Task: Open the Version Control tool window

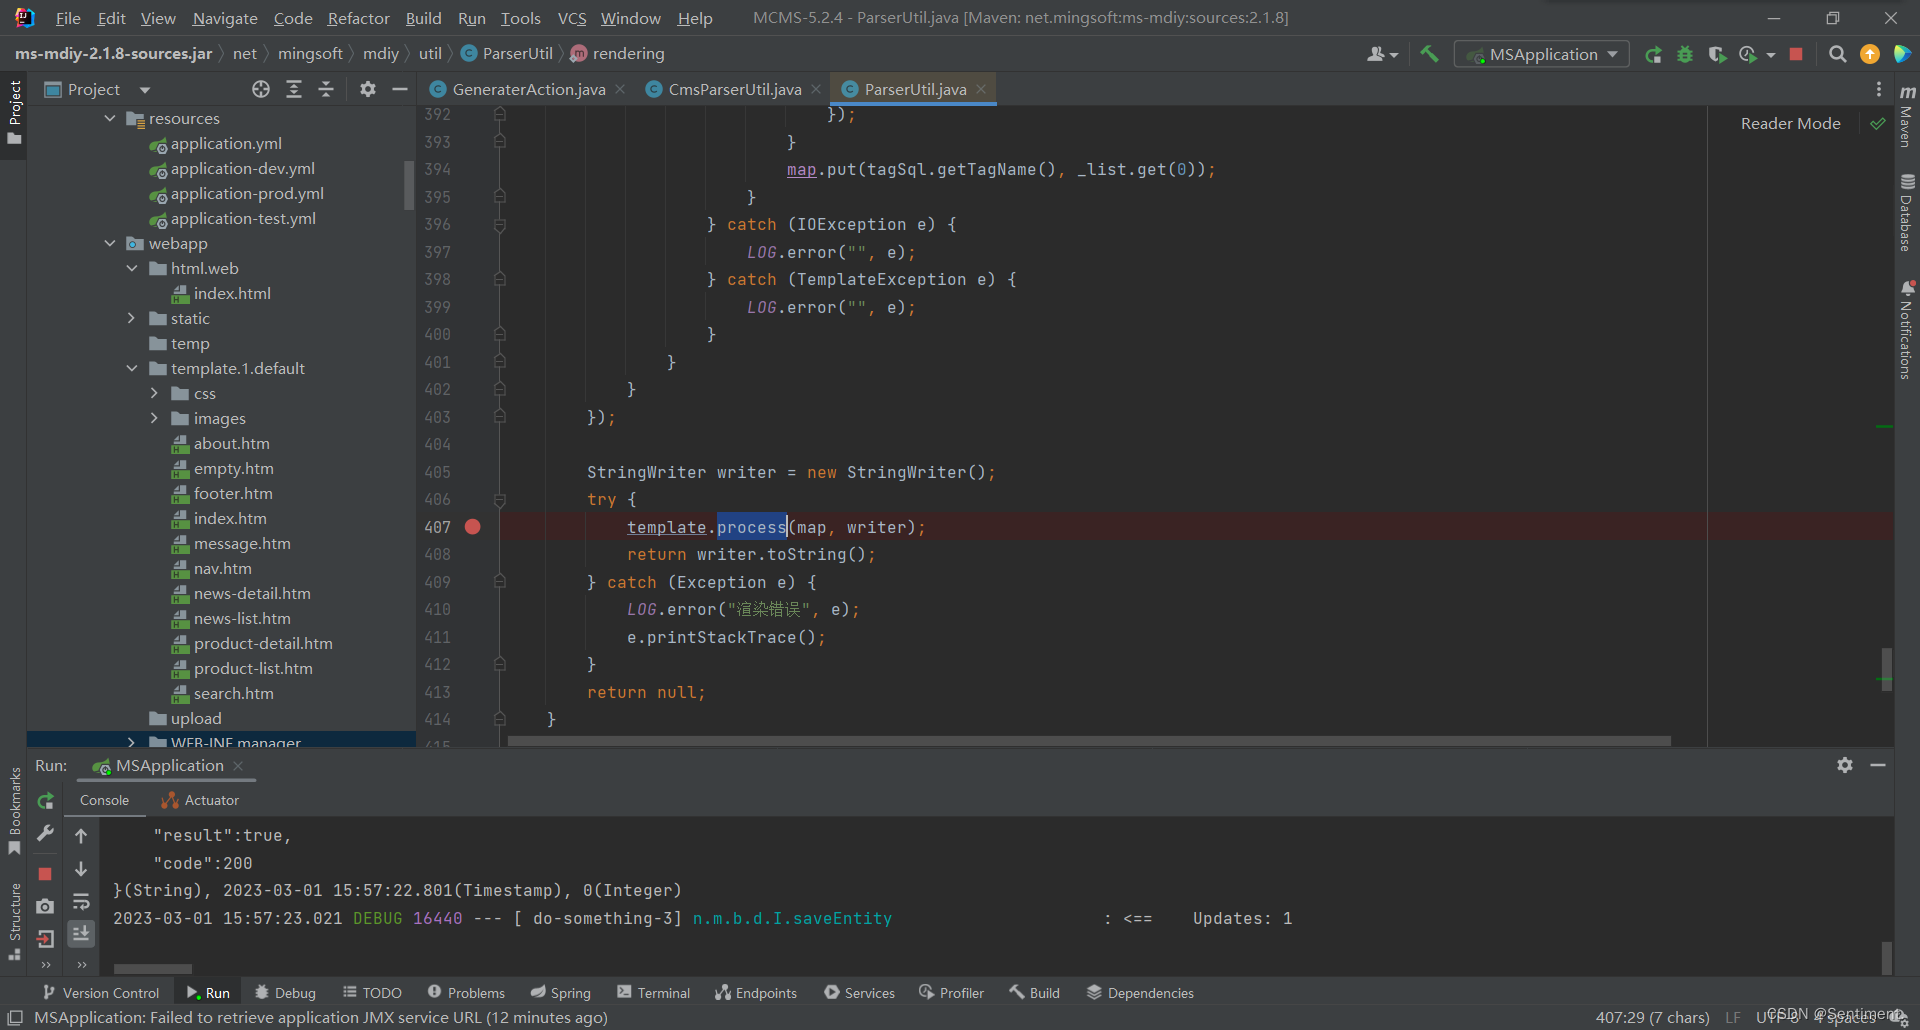Action: tap(101, 992)
